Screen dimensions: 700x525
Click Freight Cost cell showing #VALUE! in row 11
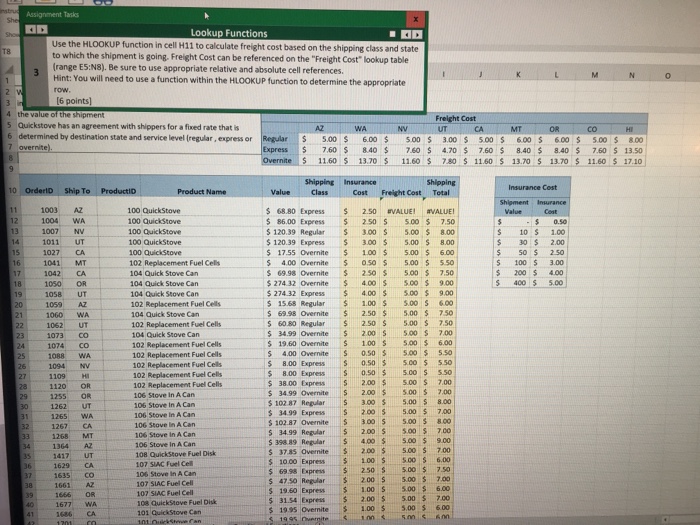(401, 211)
